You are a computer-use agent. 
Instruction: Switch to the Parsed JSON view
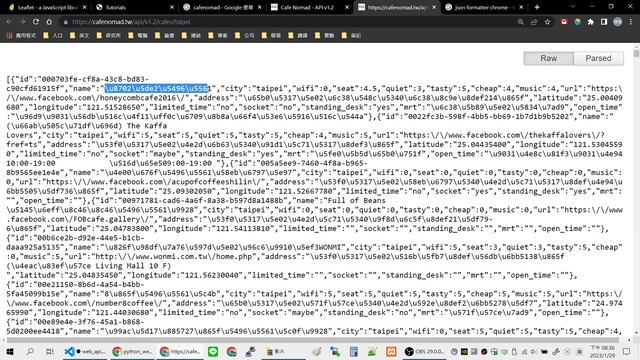pos(598,58)
